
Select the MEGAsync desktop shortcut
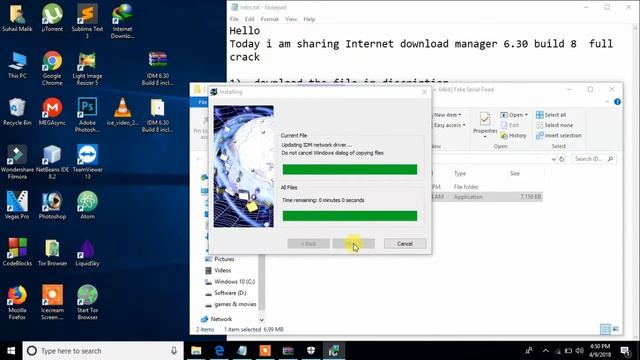click(x=52, y=111)
